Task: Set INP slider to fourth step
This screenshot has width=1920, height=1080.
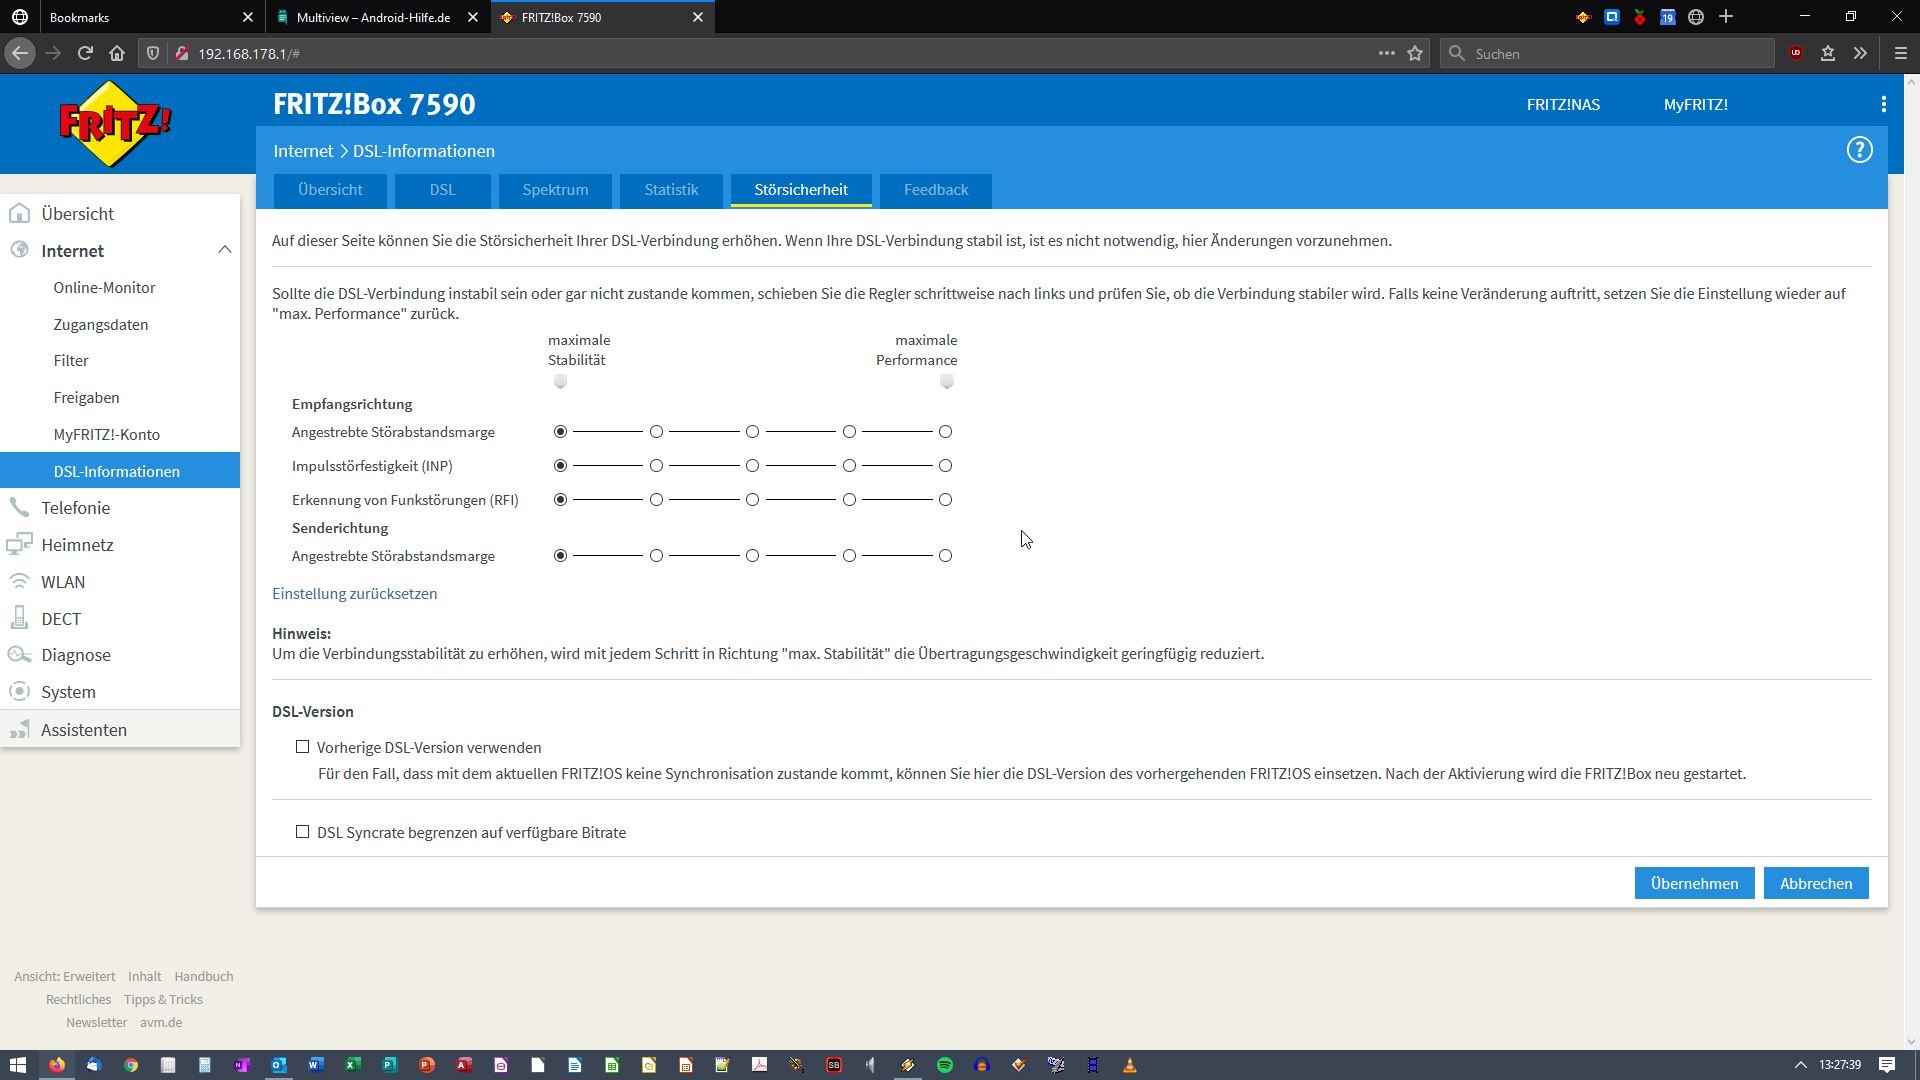Action: tap(849, 466)
